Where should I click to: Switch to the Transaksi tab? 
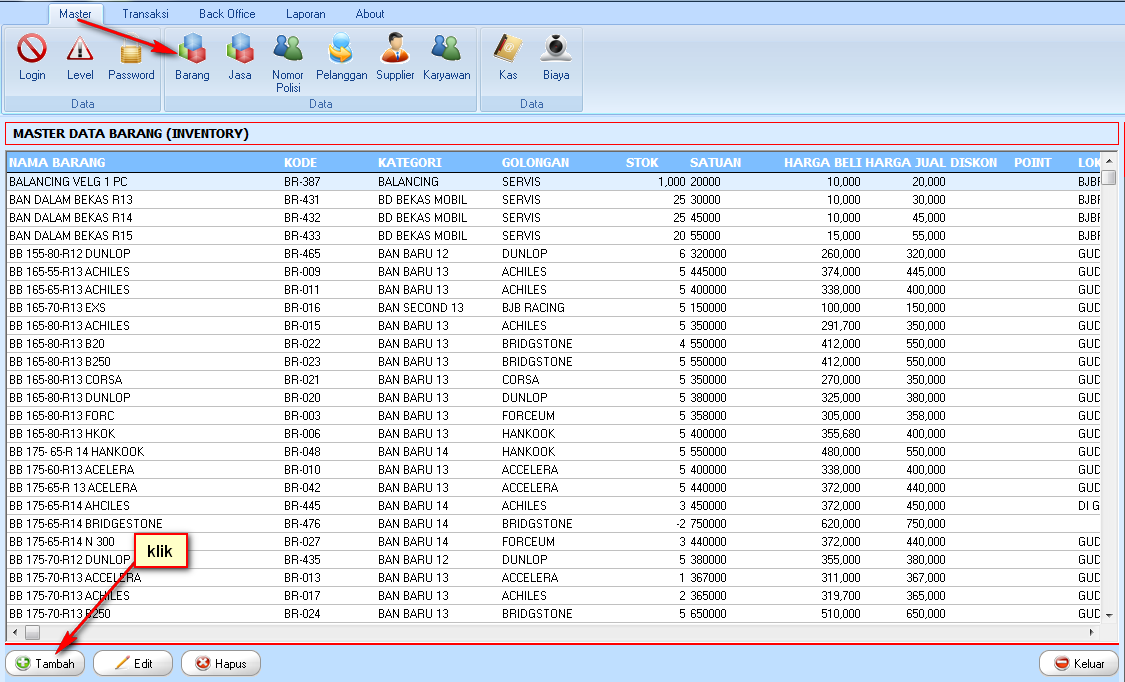tap(145, 13)
